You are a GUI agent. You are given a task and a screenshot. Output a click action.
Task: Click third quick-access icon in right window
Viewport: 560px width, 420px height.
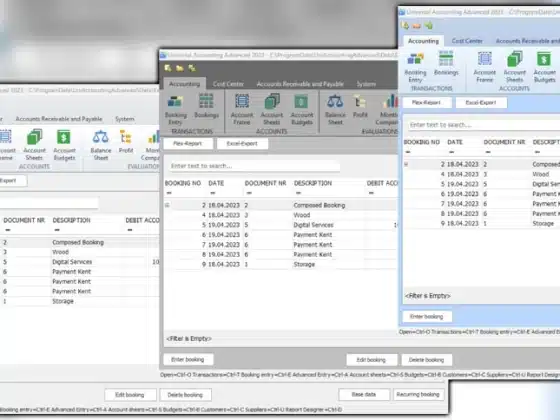point(429,26)
